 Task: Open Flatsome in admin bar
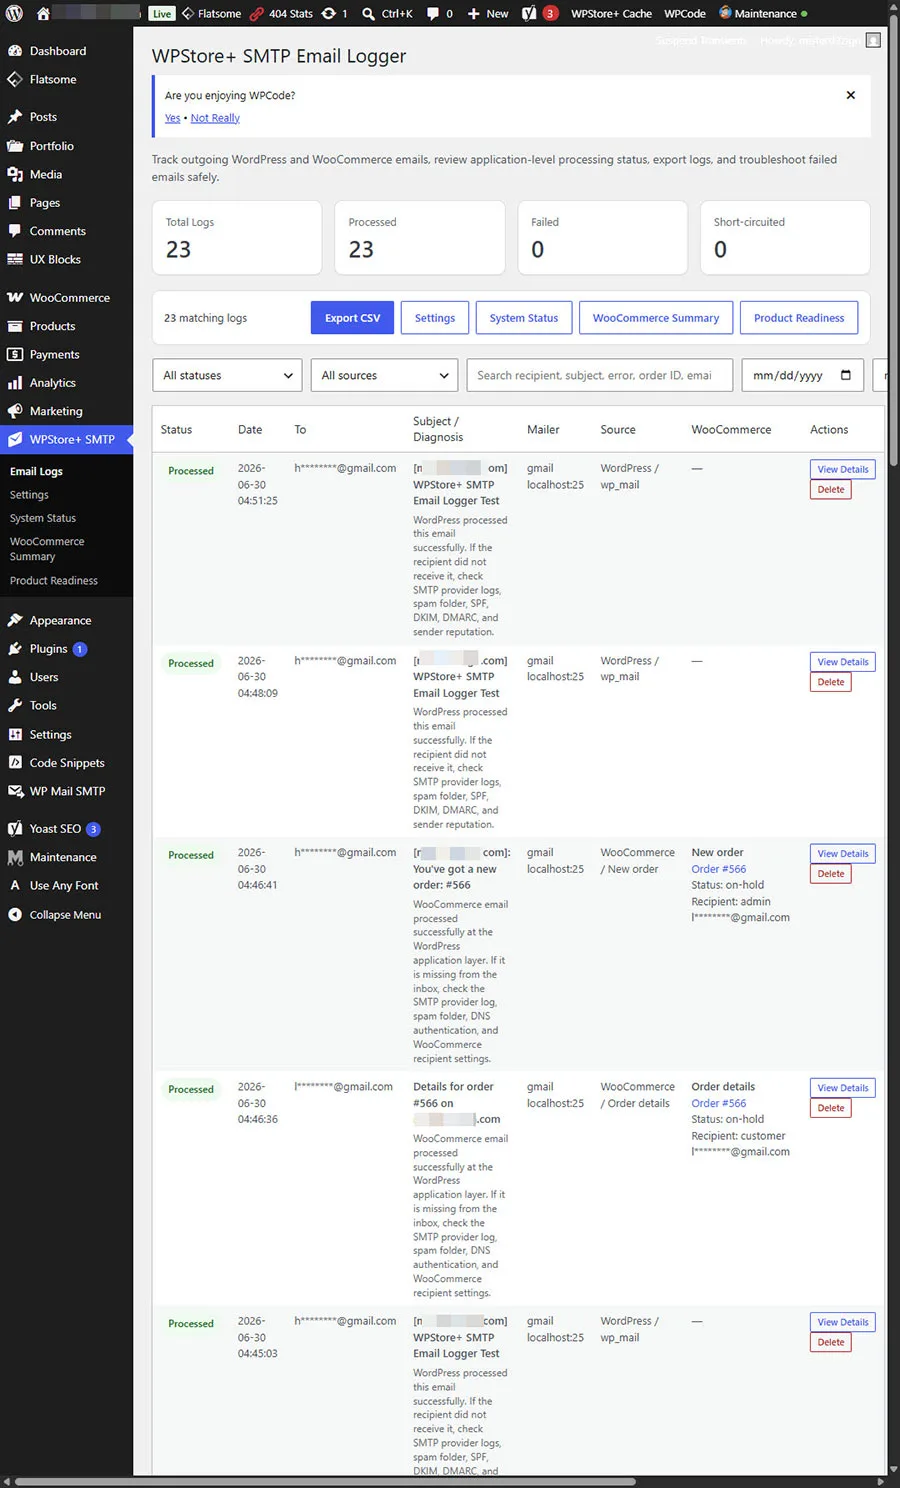tap(211, 14)
